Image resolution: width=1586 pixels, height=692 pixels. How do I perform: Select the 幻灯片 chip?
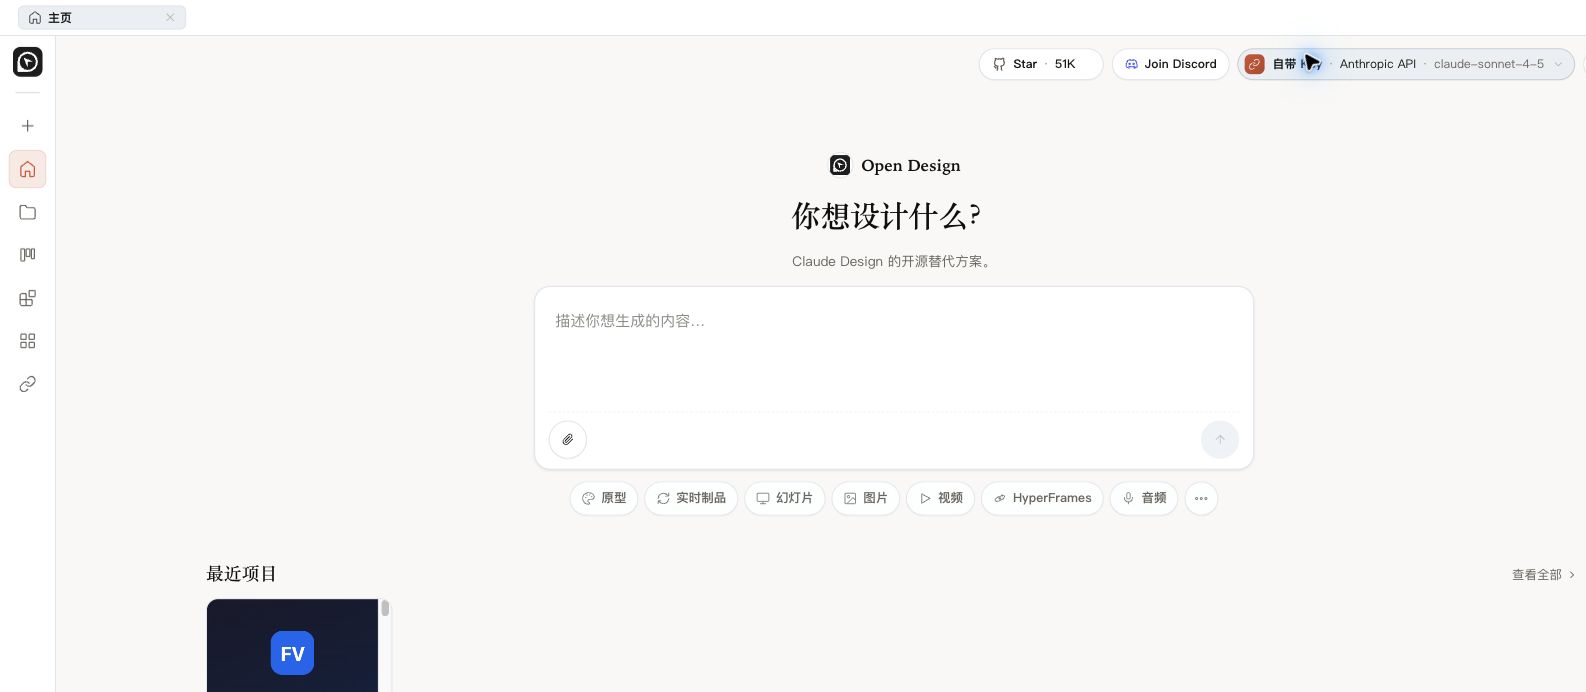coord(785,498)
